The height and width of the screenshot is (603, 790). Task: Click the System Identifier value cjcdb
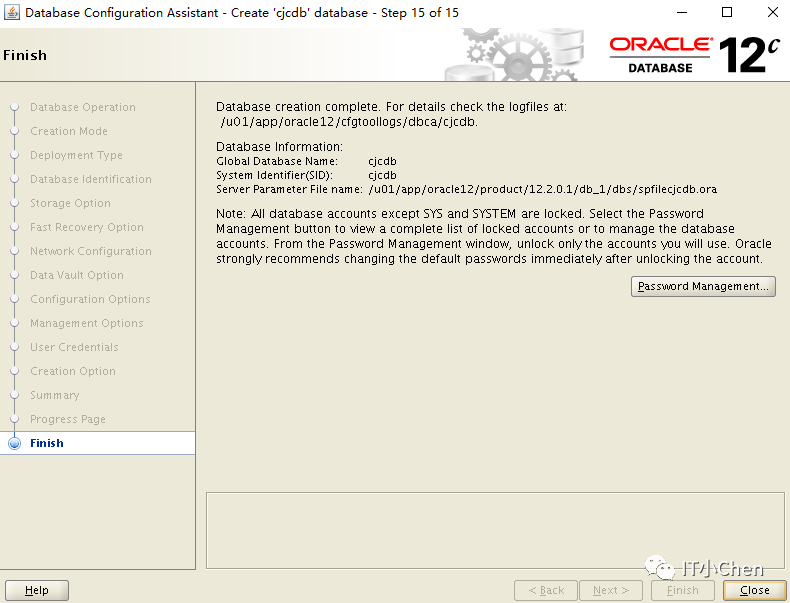382,175
